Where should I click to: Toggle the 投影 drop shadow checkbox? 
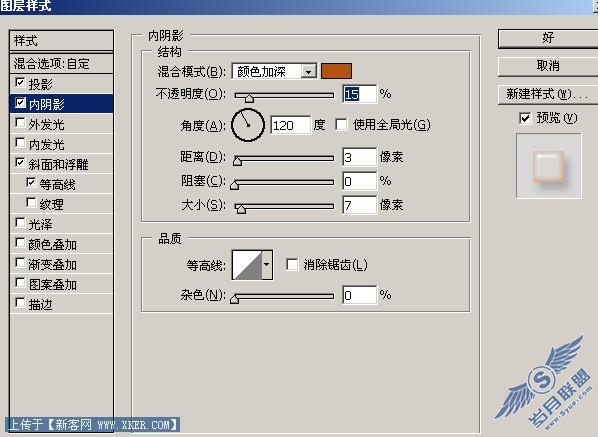[20, 83]
